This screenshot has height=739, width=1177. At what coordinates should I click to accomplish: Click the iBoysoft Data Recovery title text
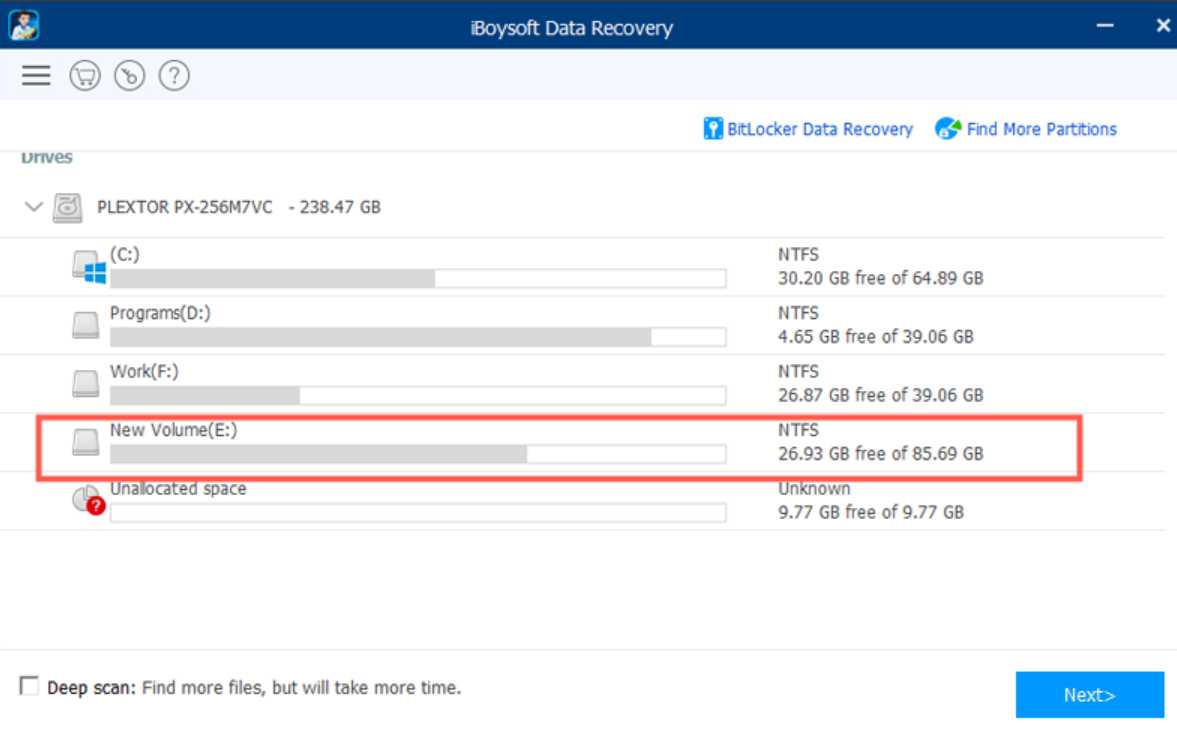pos(571,29)
